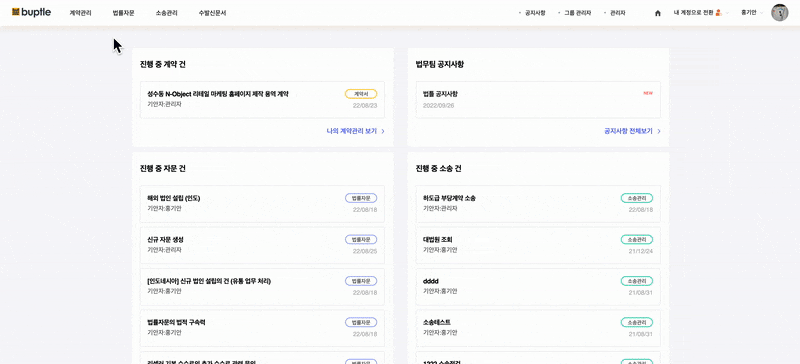
Task: Click the 소송관리 badge on 하도급 부당계약 소송
Action: click(637, 198)
